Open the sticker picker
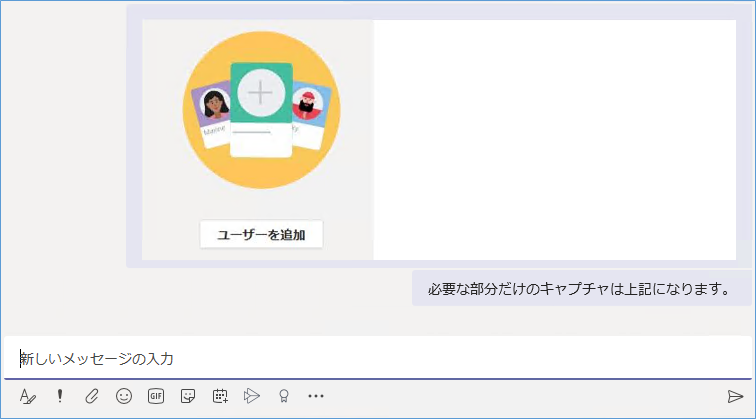This screenshot has height=419, width=756. [188, 396]
